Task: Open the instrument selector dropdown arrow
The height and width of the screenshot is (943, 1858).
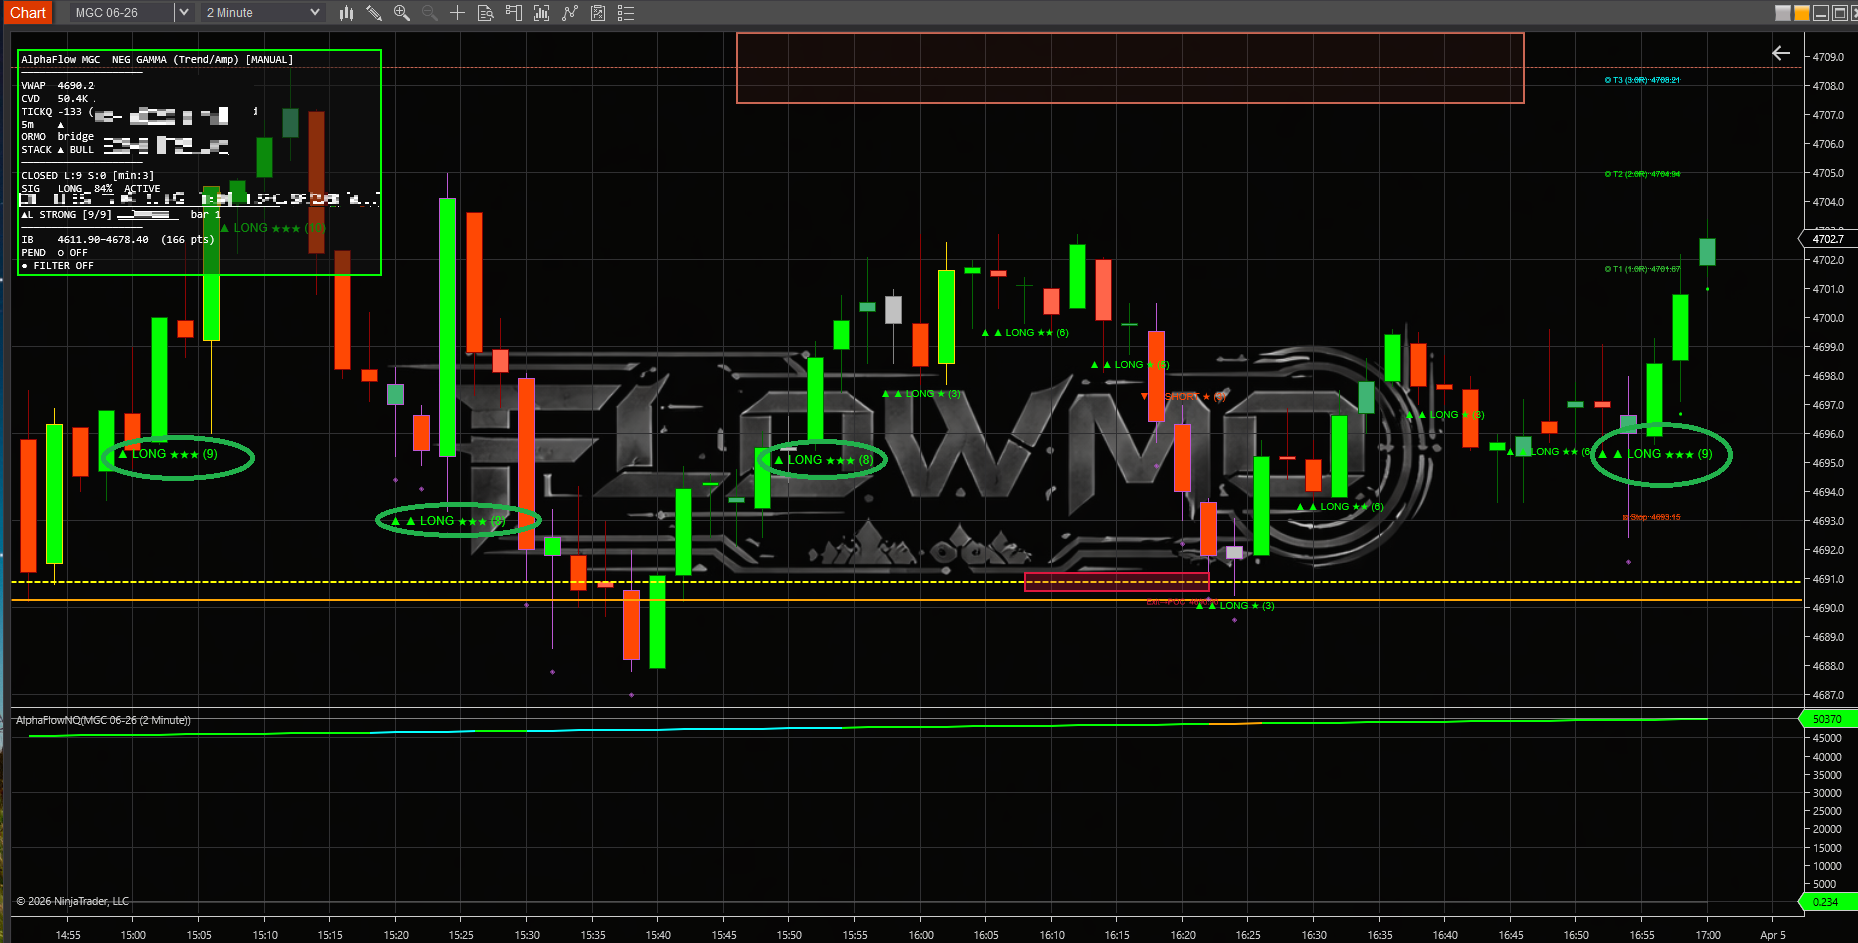Action: [x=183, y=13]
